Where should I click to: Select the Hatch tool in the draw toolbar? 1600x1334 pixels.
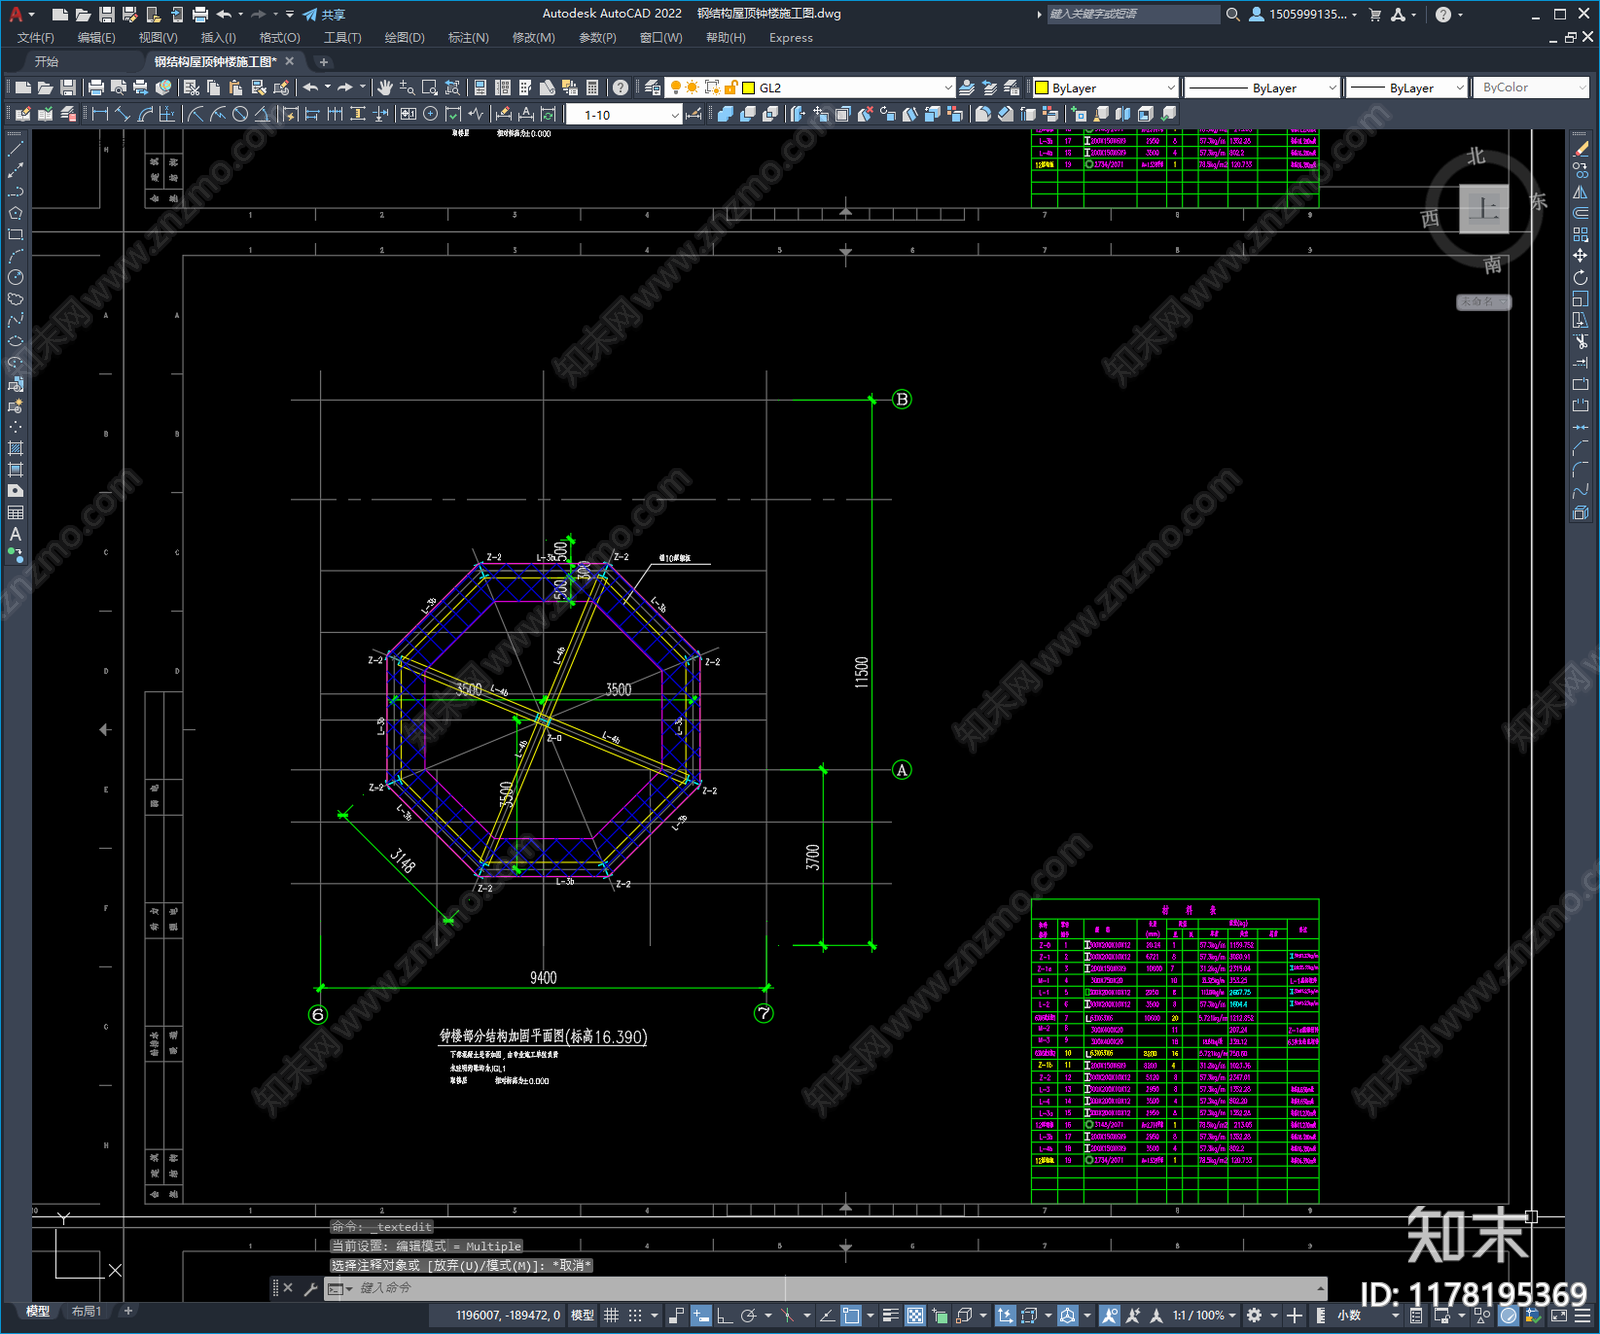coord(15,449)
